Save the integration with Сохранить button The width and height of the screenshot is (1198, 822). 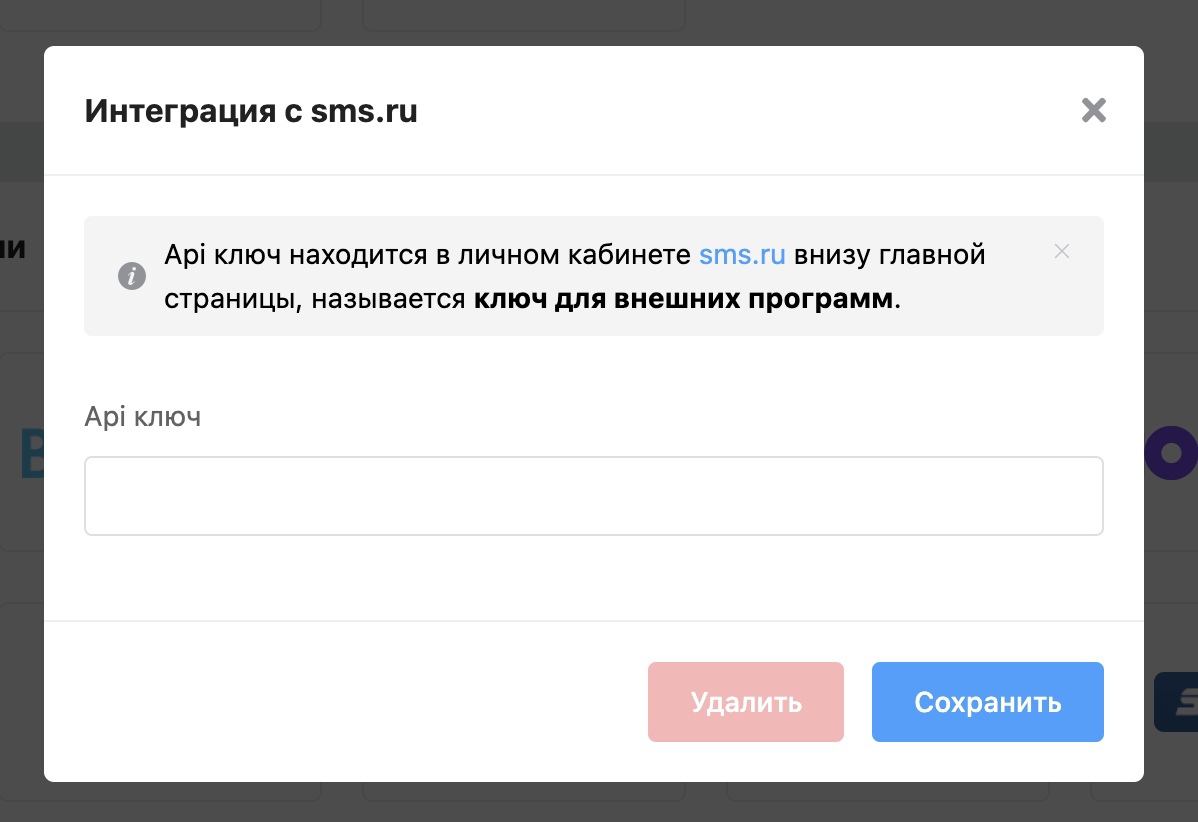coord(987,702)
